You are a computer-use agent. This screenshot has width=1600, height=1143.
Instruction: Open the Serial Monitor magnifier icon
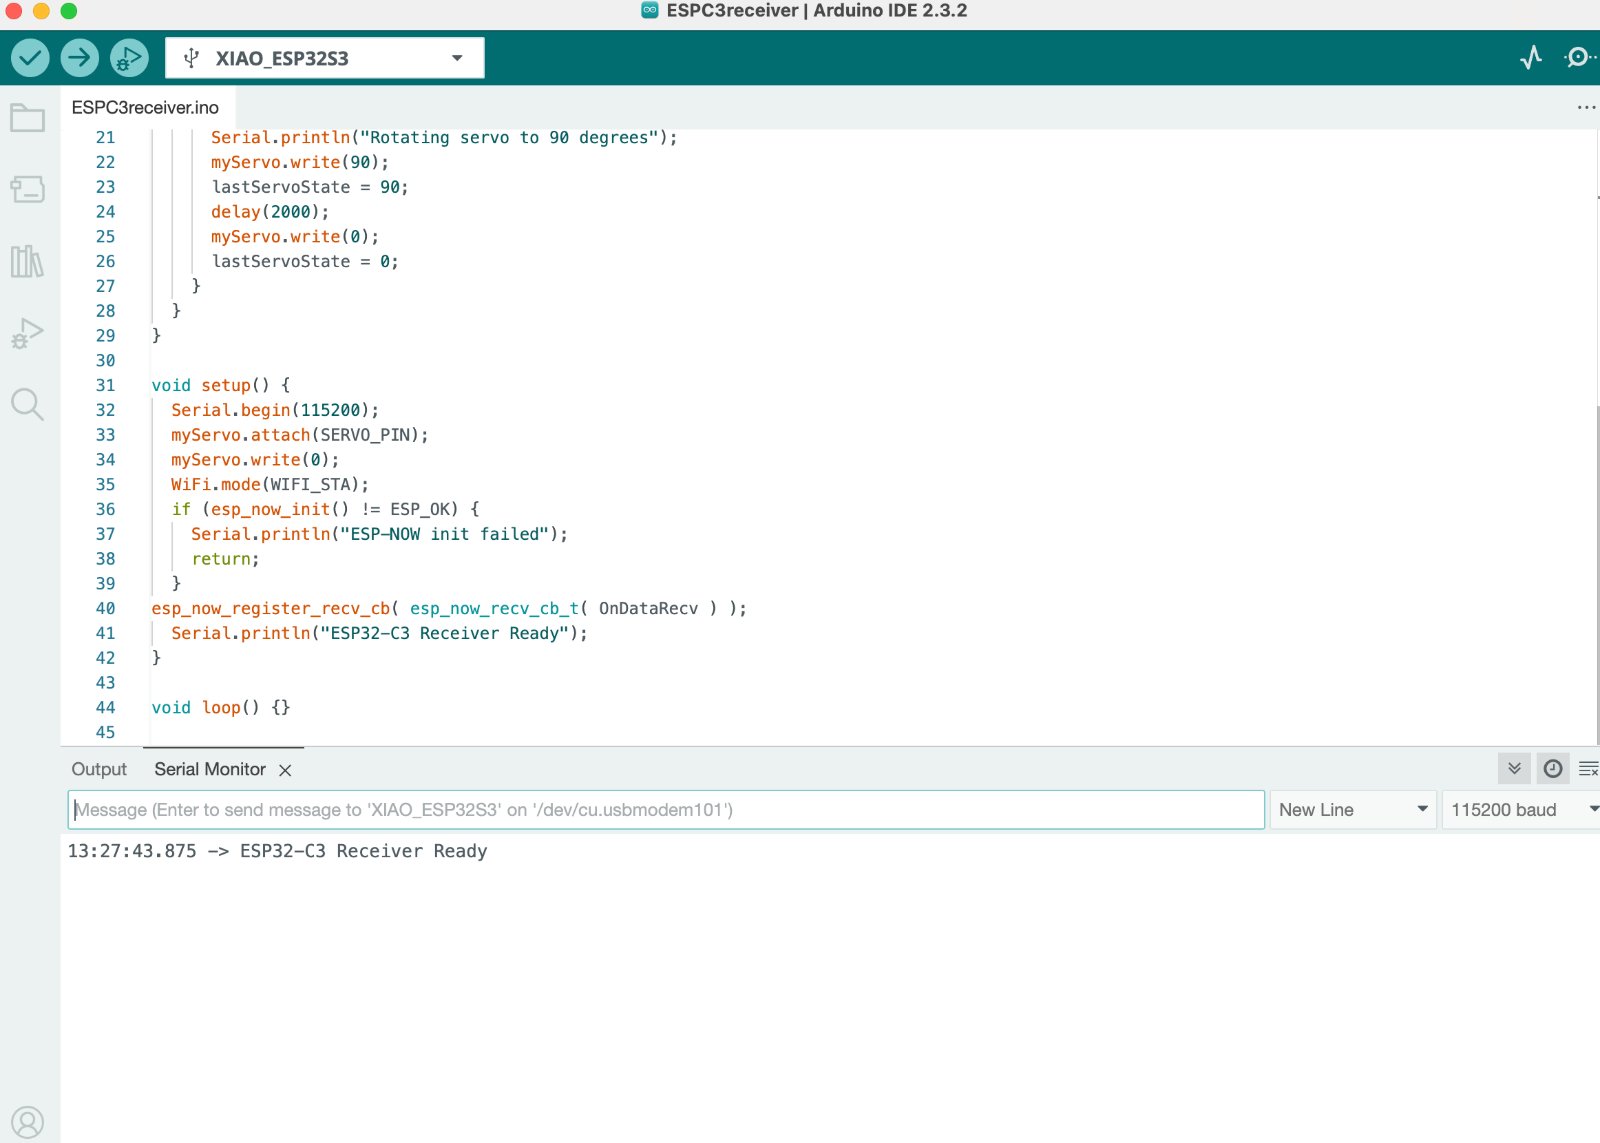[x=1578, y=58]
